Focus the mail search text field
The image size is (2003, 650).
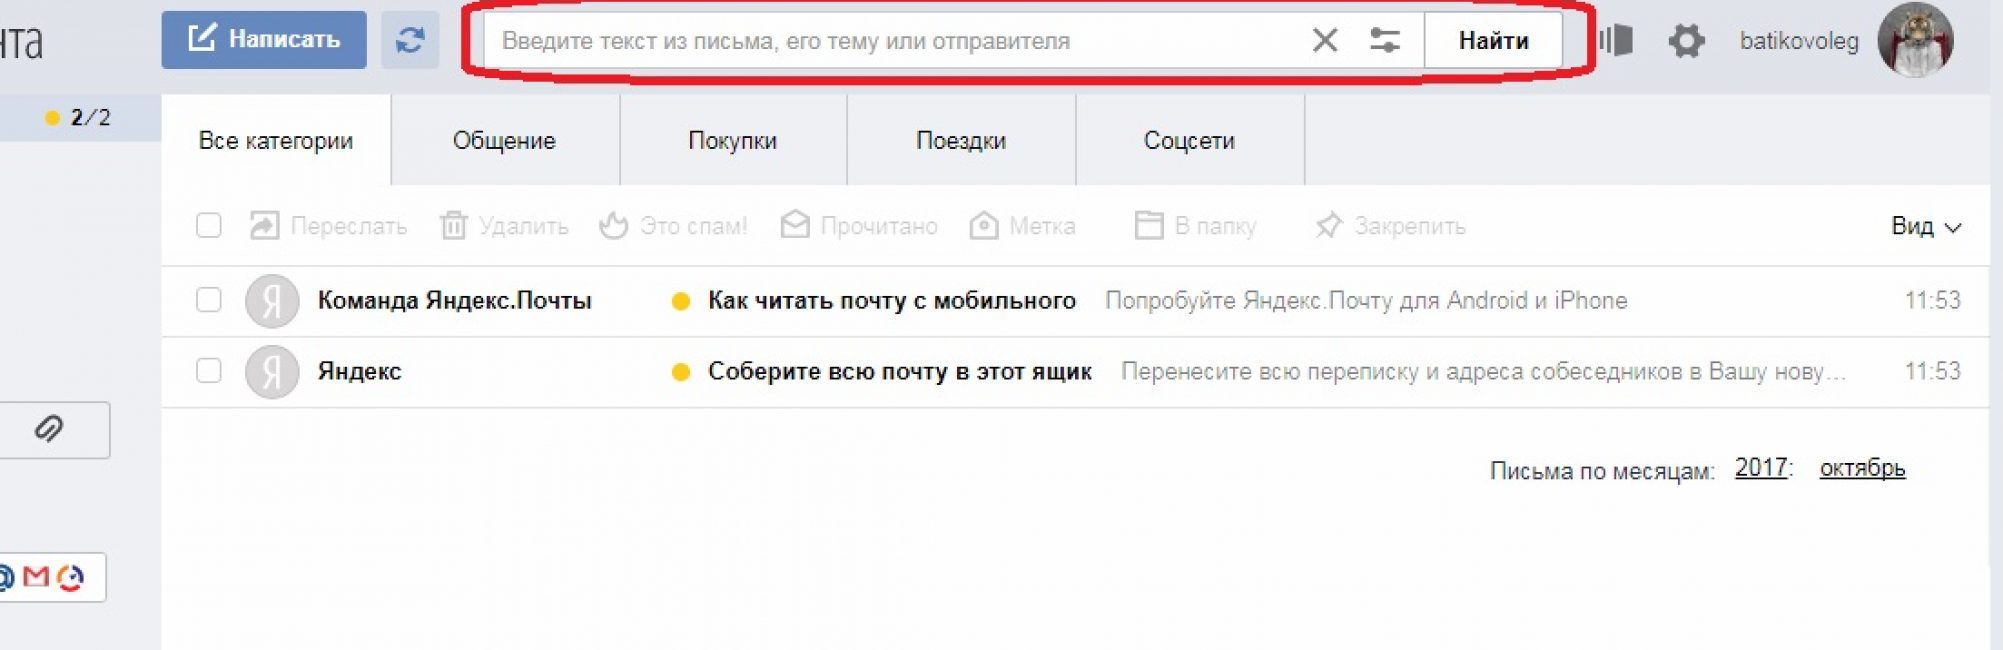point(895,41)
